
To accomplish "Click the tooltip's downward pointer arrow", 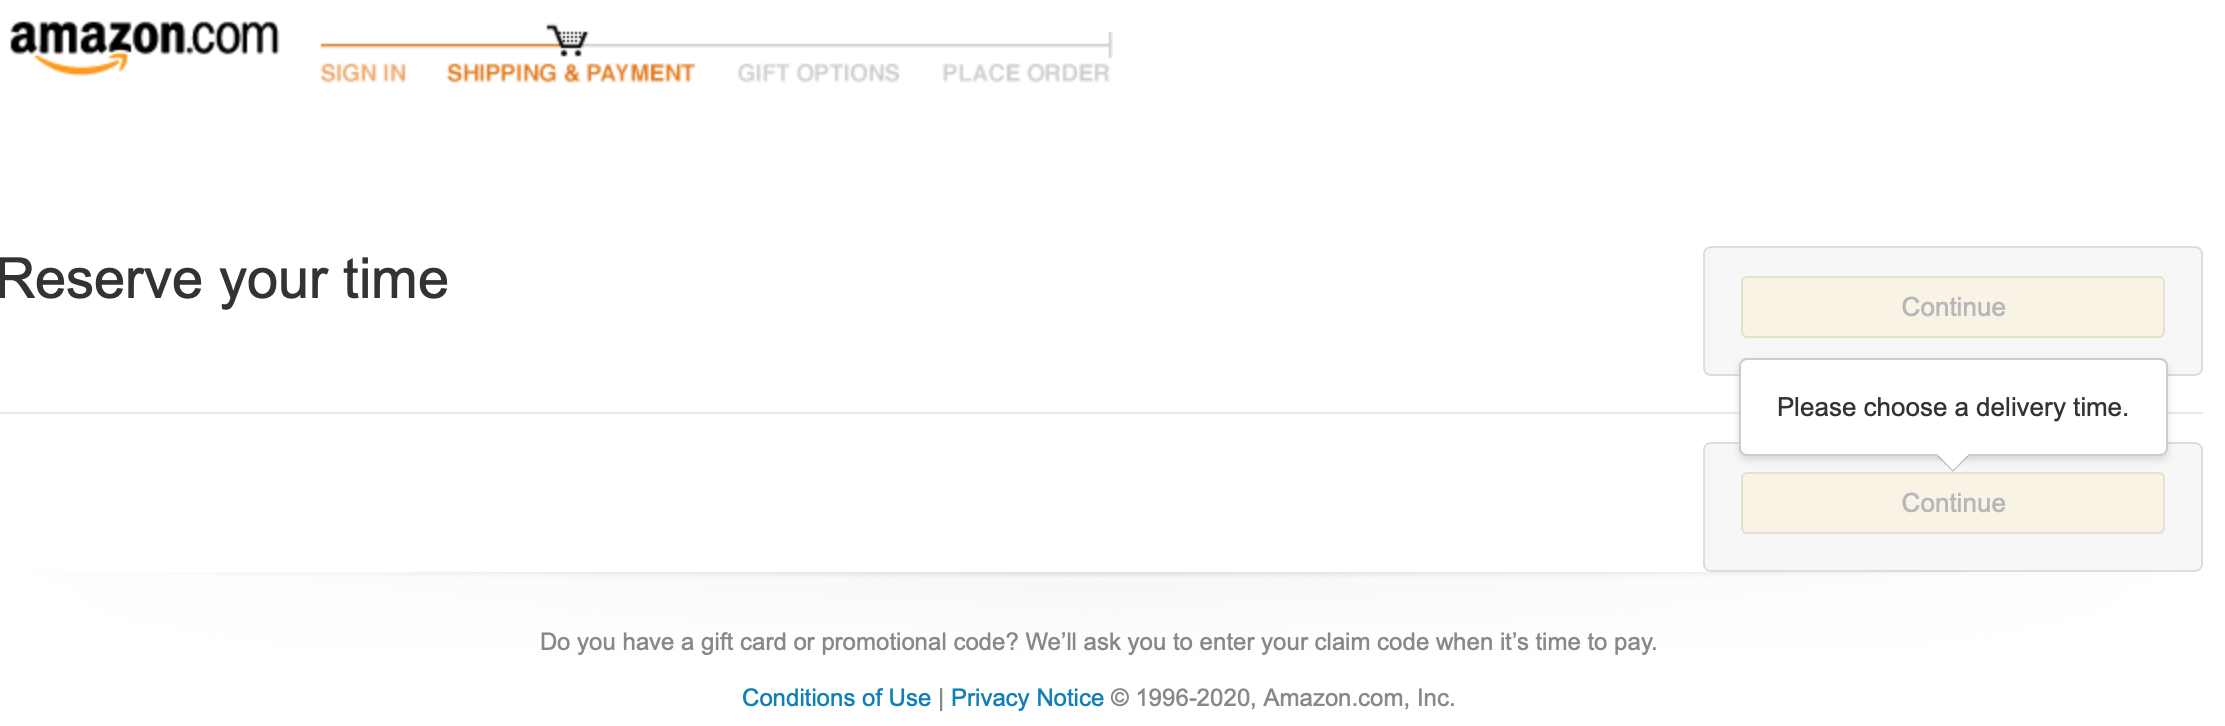I will (x=1952, y=462).
